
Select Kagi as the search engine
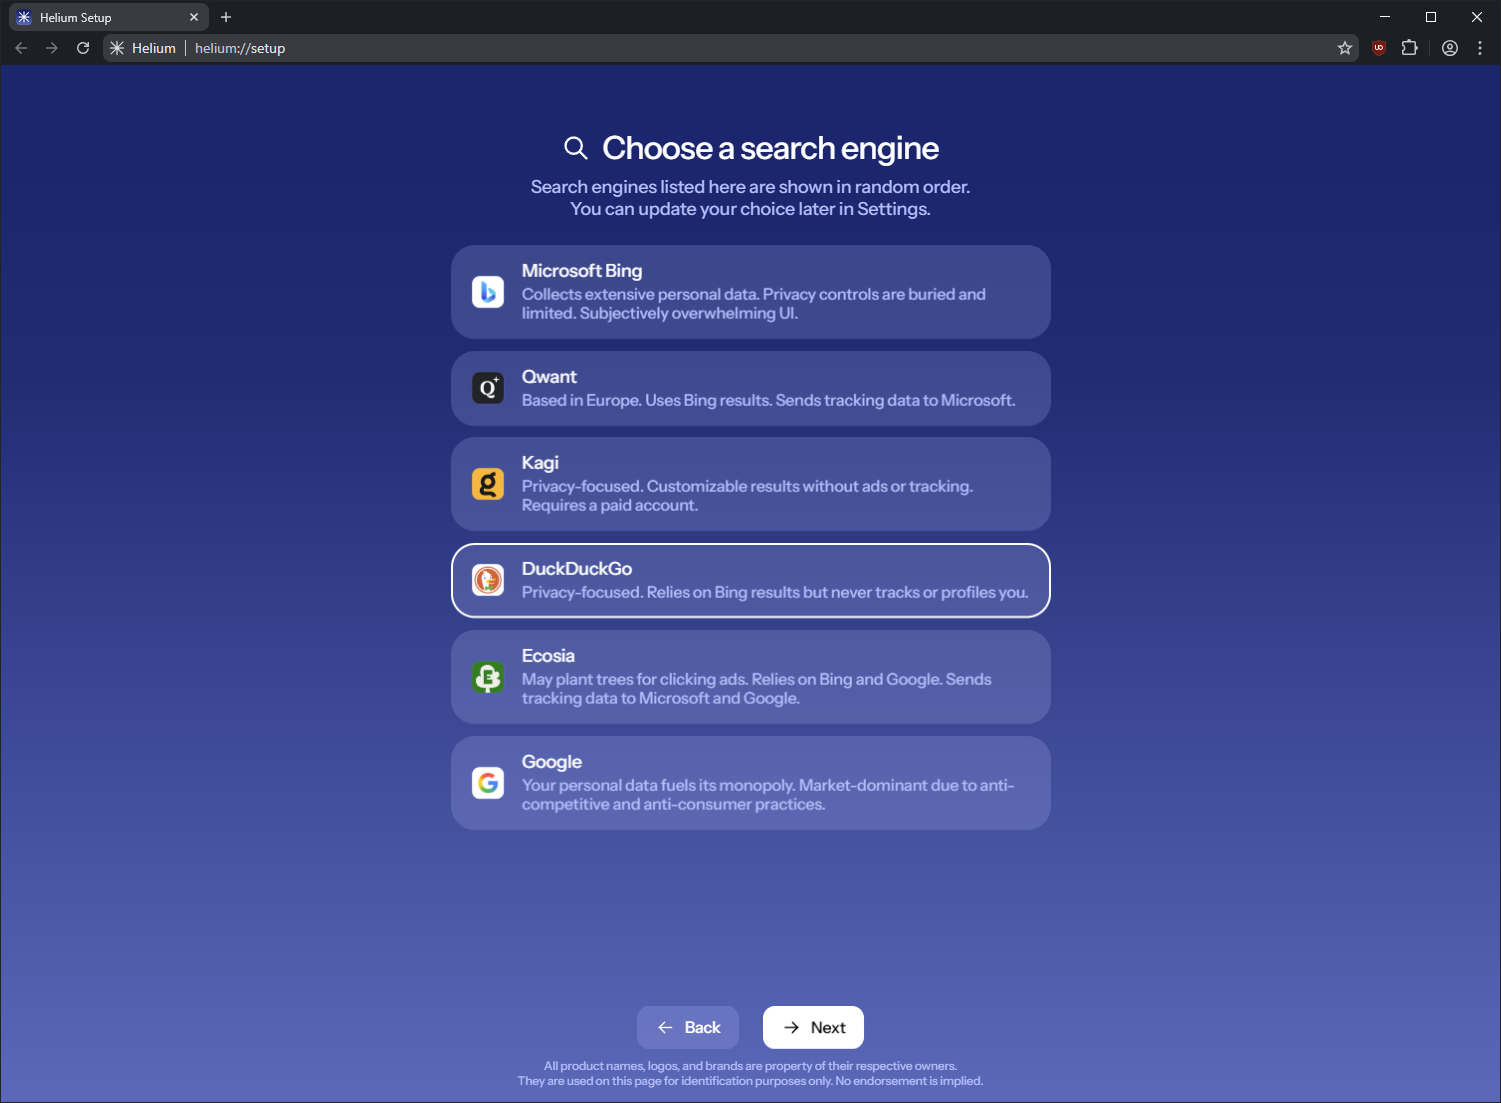750,483
